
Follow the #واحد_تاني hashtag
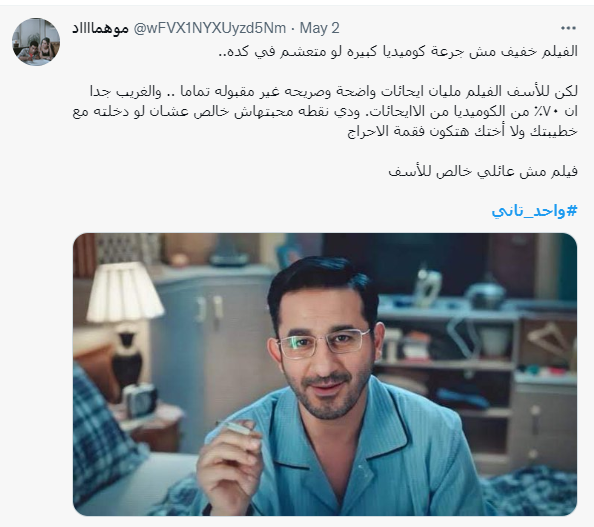click(535, 211)
